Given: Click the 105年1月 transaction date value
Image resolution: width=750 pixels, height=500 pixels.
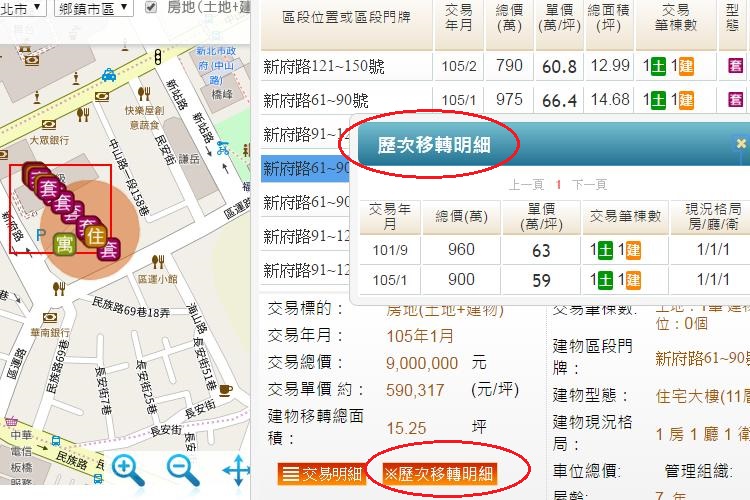Looking at the screenshot, I should pyautogui.click(x=419, y=336).
